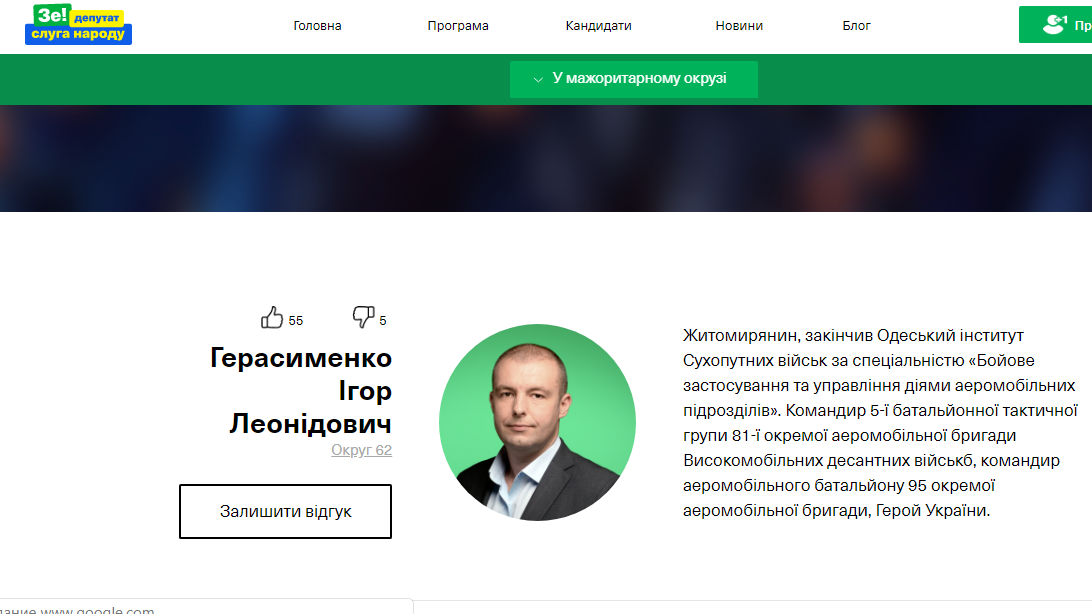This screenshot has width=1092, height=614.
Task: Follow the 'Округ 62' link
Action: [361, 450]
